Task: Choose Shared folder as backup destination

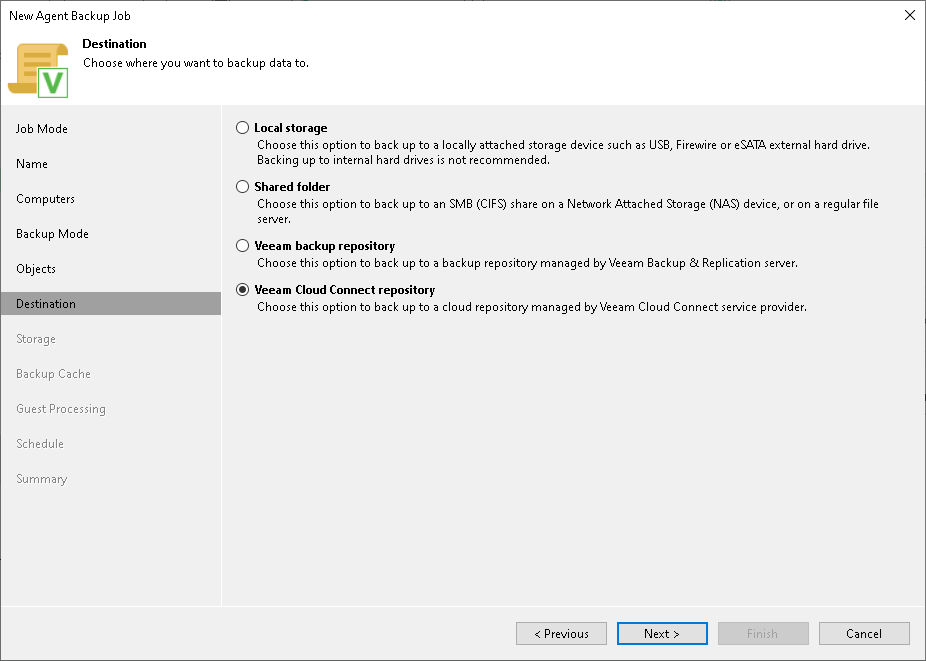Action: (242, 187)
